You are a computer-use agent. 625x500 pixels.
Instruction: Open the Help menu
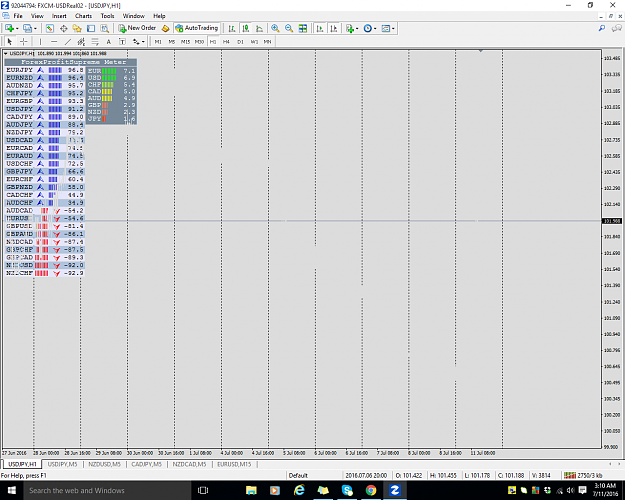[159, 16]
